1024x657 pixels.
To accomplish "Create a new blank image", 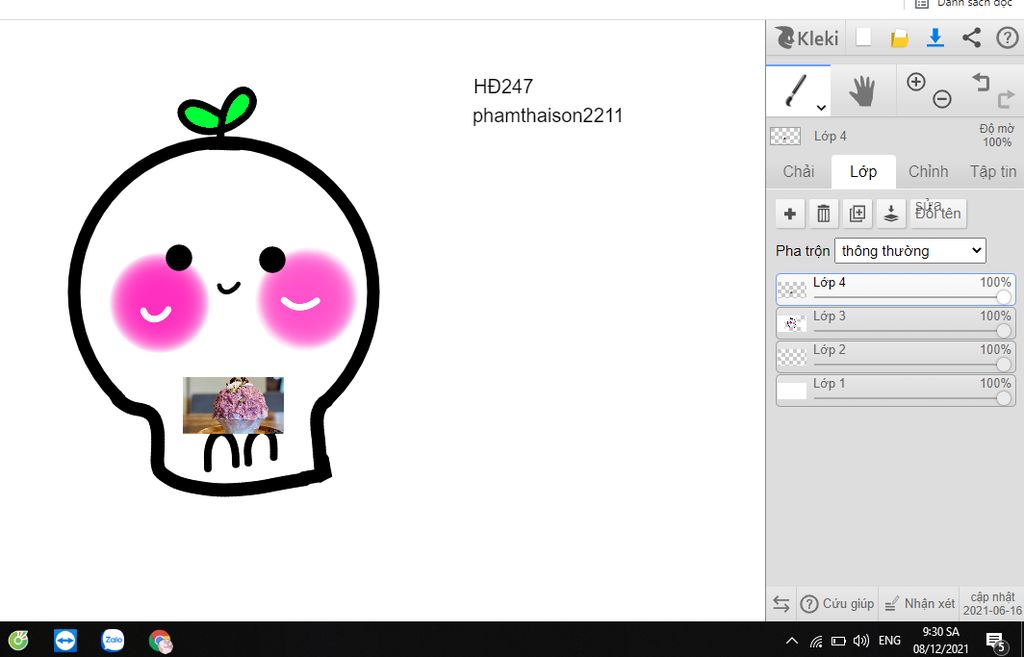I will point(863,37).
